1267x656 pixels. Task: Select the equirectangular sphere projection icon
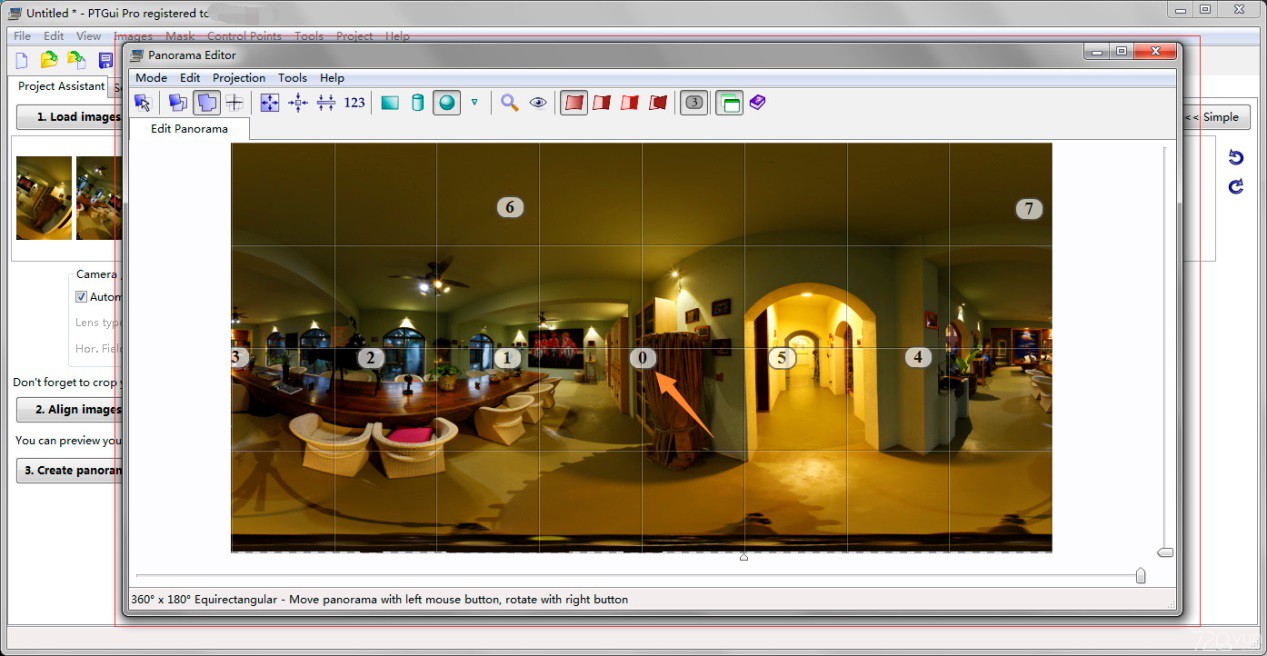pyautogui.click(x=445, y=102)
